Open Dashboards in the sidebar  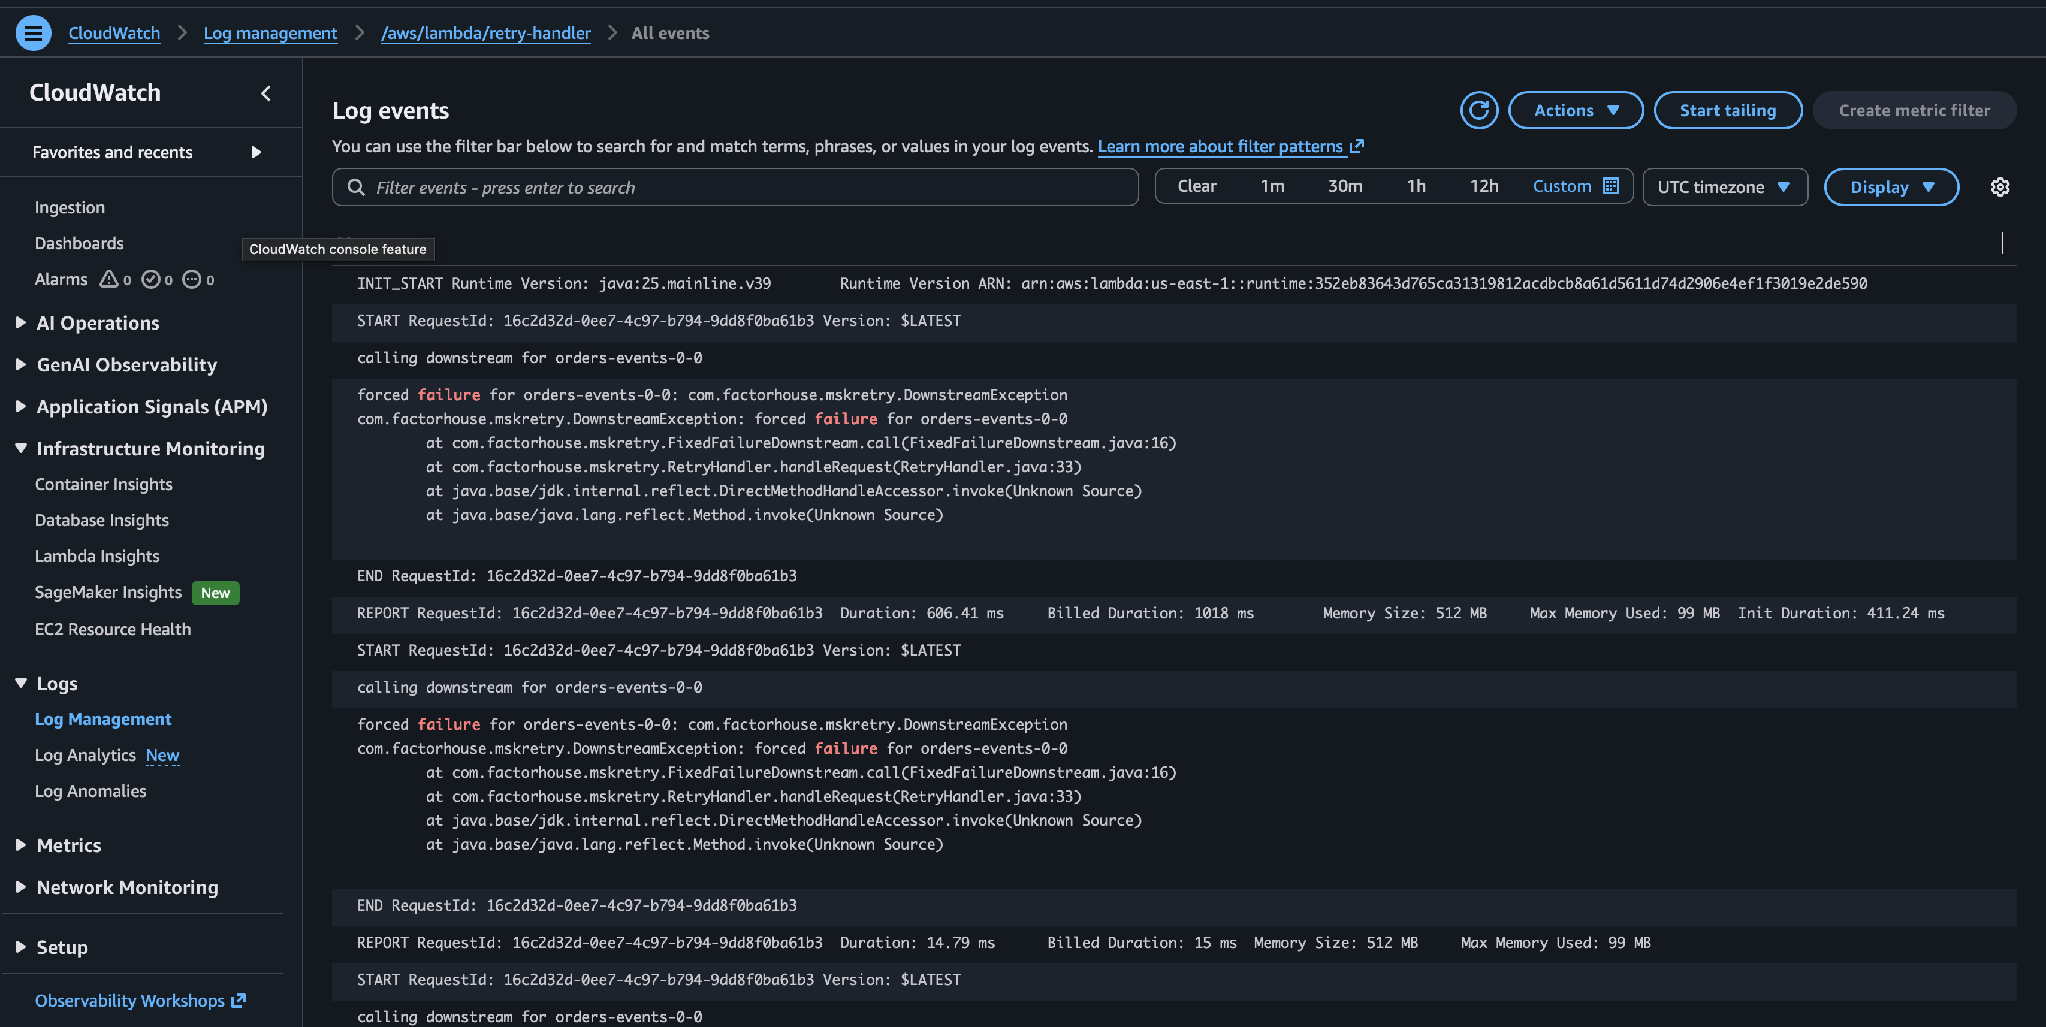79,243
